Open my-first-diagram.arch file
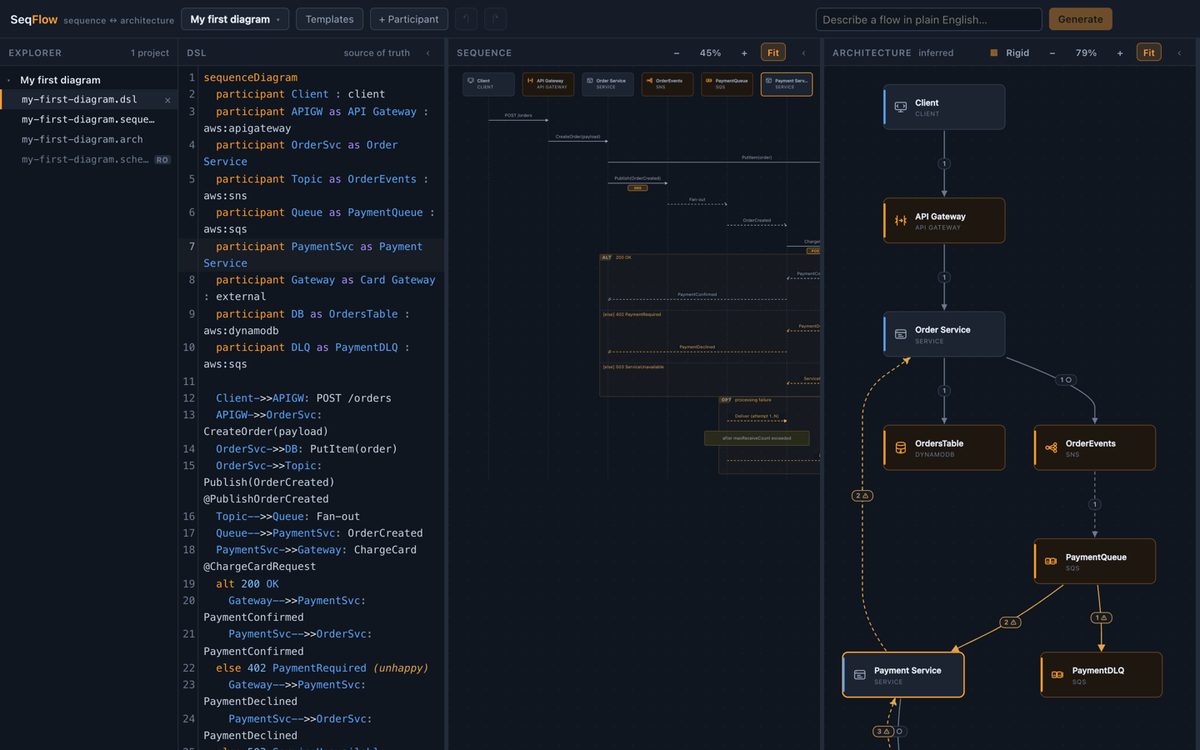Image resolution: width=1200 pixels, height=750 pixels. click(x=82, y=139)
